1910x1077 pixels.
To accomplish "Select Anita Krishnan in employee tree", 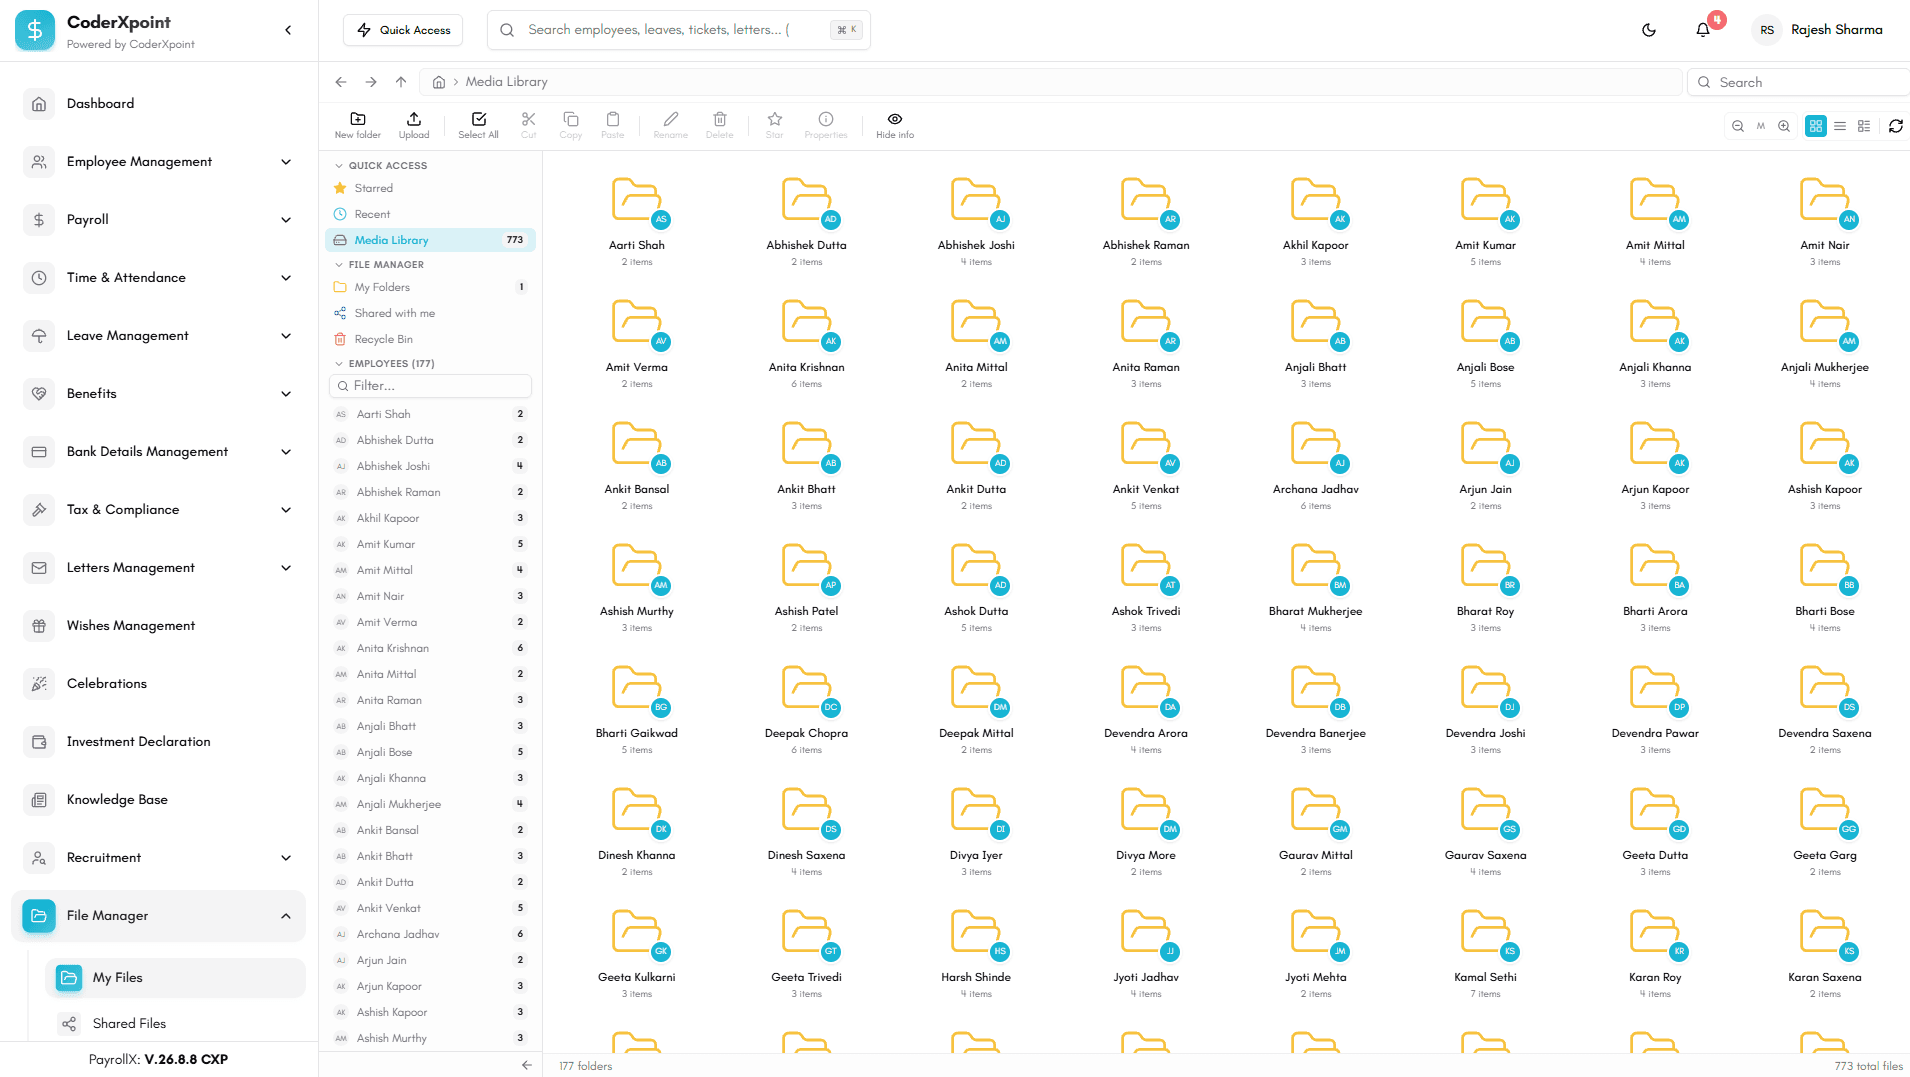I will click(430, 649).
